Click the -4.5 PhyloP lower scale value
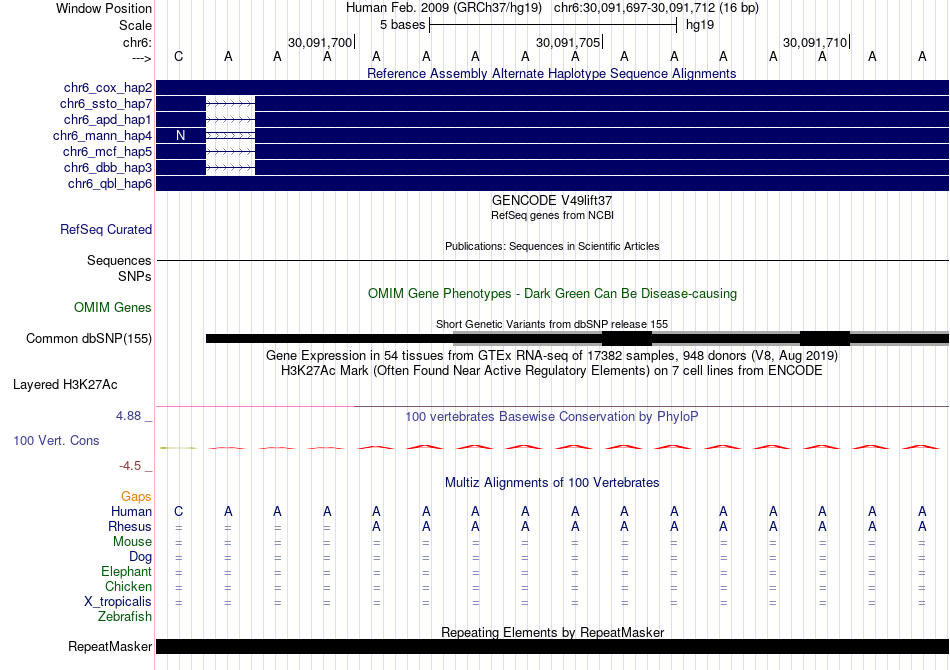This screenshot has height=670, width=950. point(130,465)
